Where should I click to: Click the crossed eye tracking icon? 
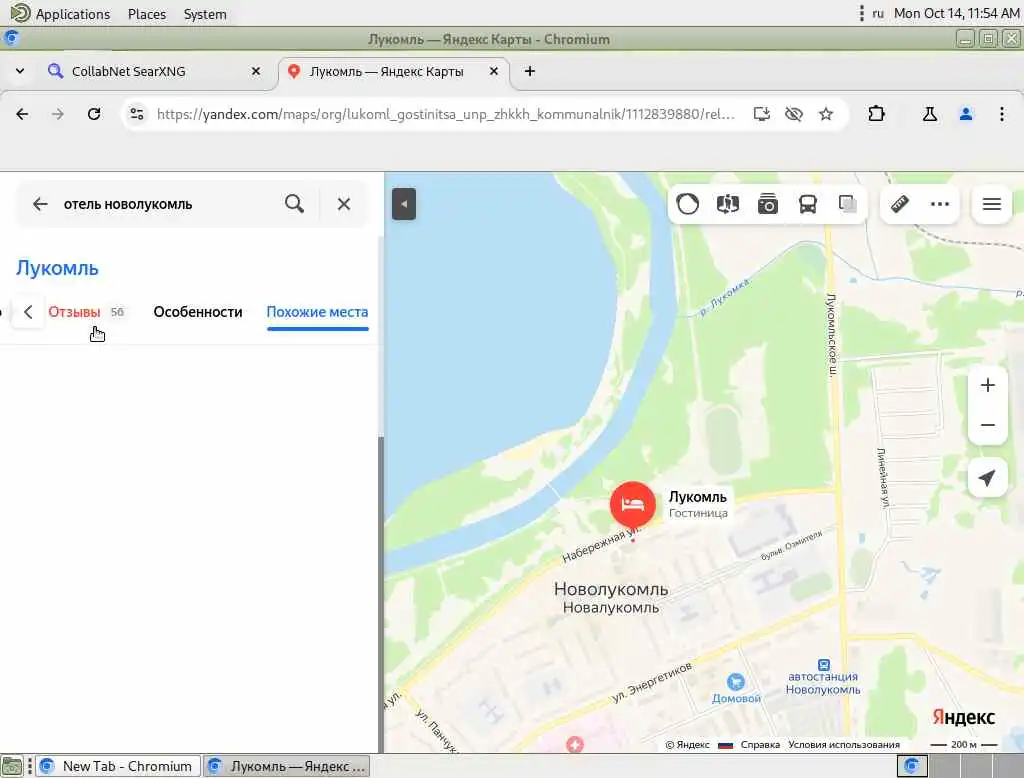click(x=793, y=114)
